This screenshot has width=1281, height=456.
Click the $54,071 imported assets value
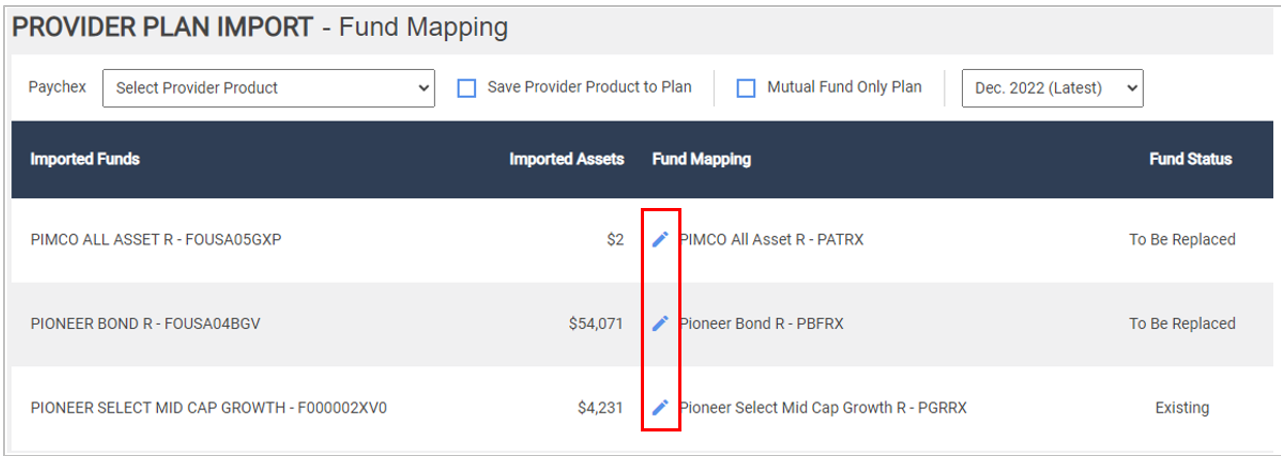594,324
